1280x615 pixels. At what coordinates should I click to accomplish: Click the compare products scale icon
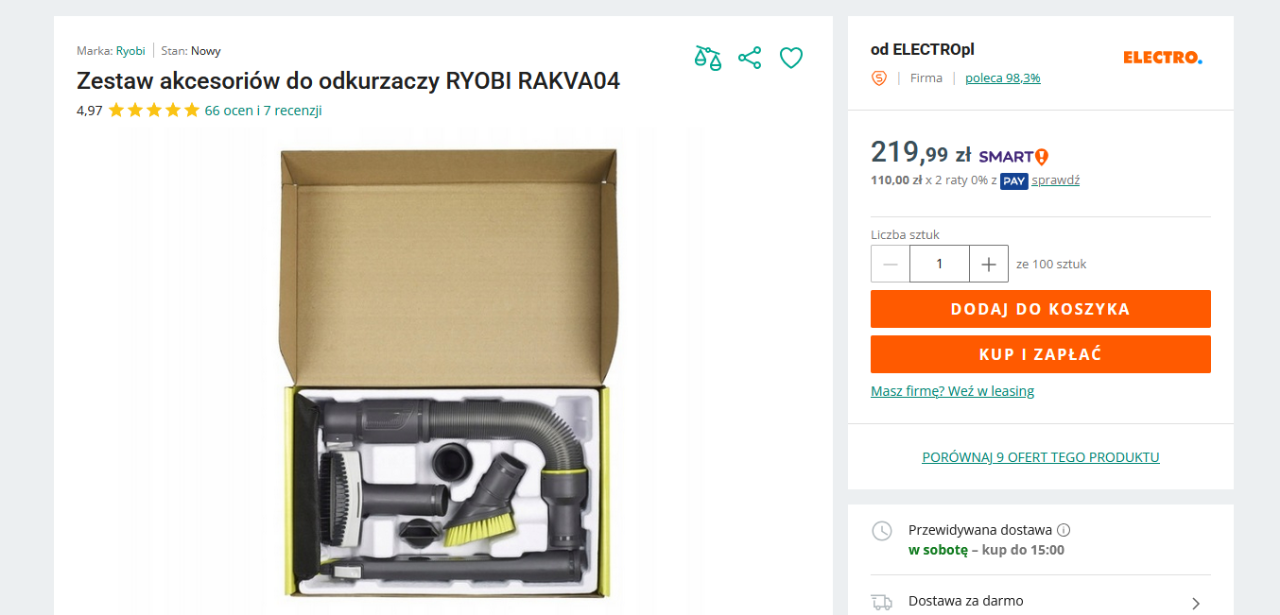pos(708,58)
